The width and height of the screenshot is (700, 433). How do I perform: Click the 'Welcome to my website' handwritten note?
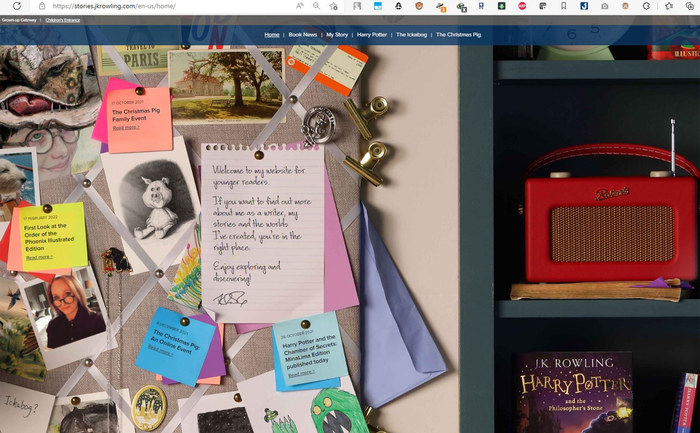click(263, 232)
